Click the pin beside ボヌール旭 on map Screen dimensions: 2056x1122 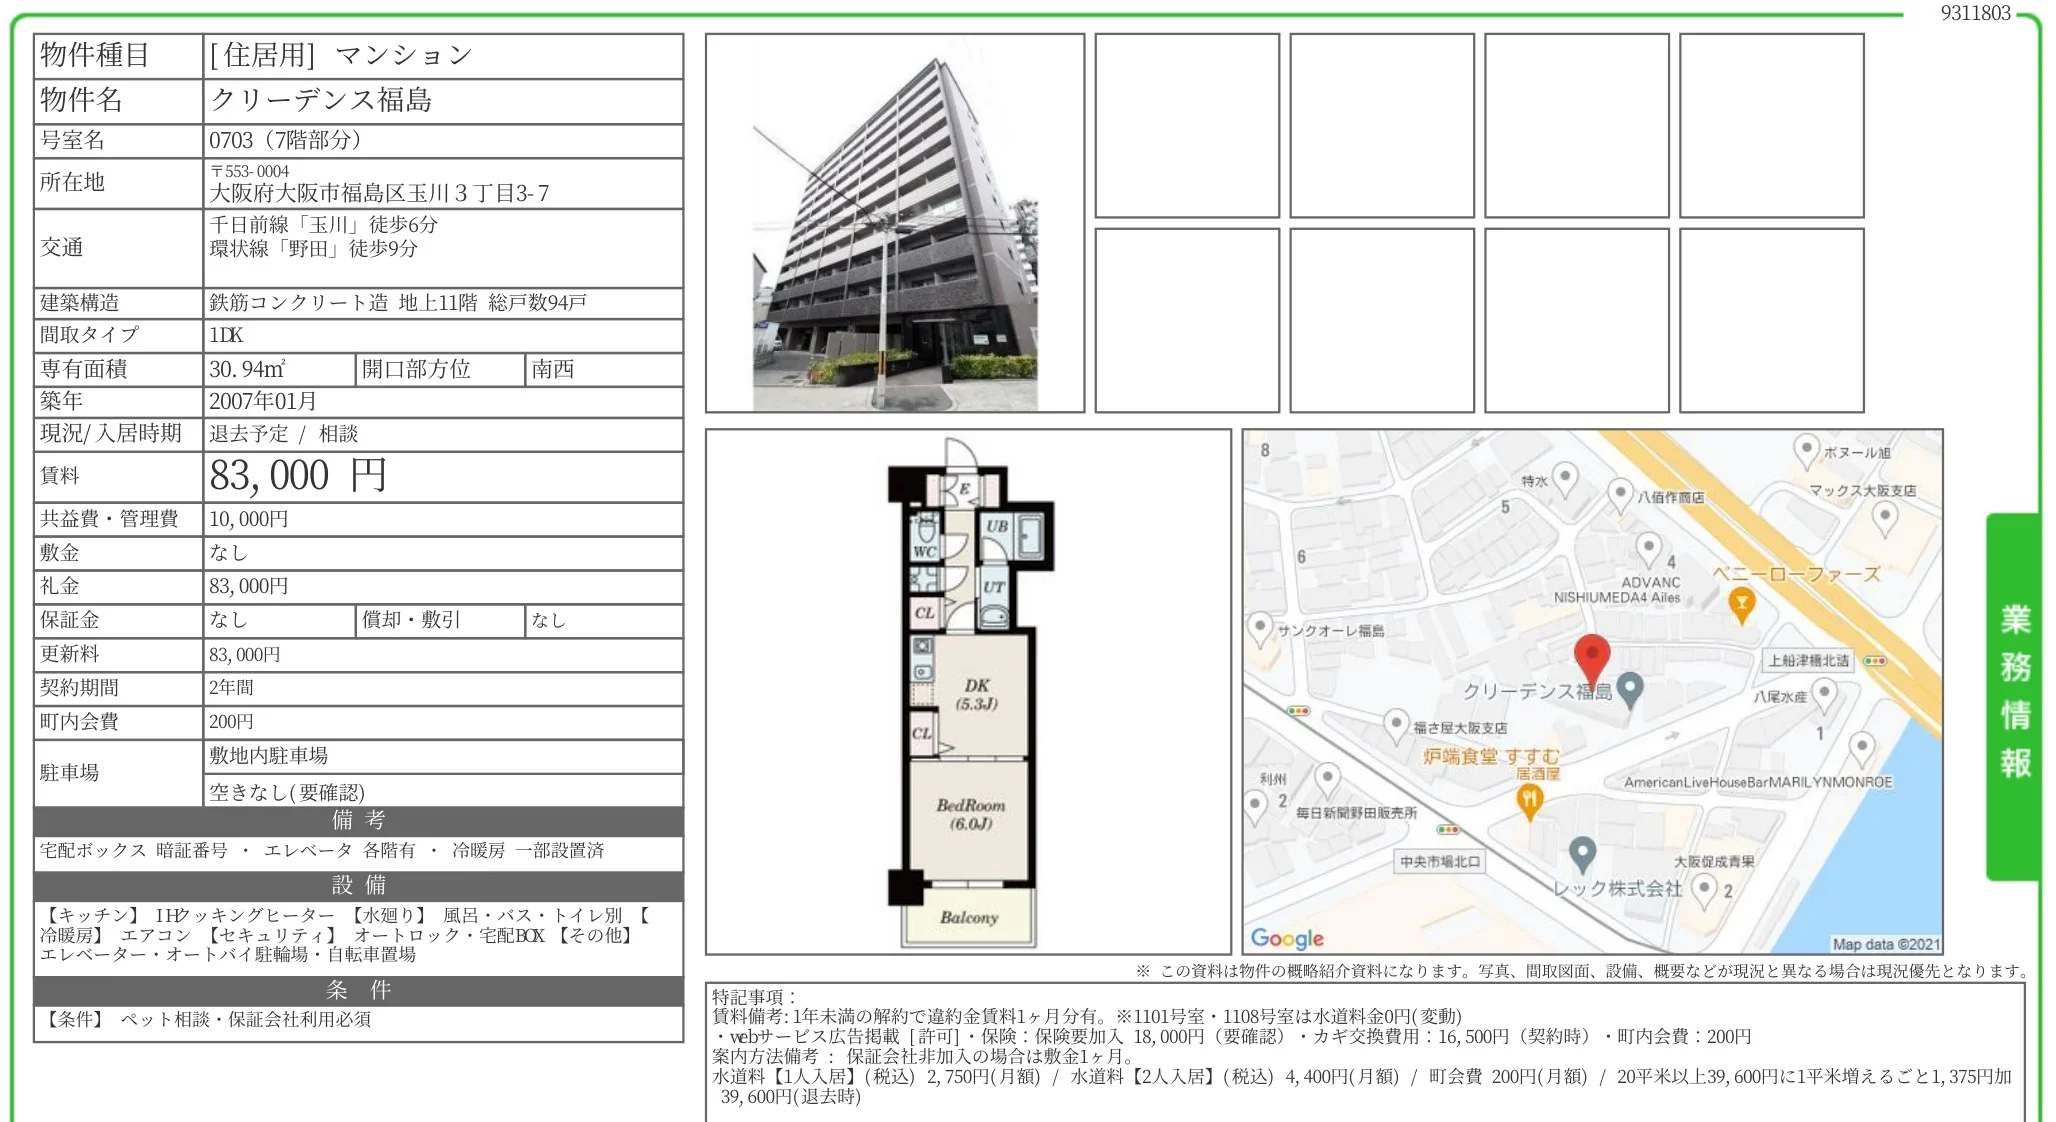click(1806, 449)
